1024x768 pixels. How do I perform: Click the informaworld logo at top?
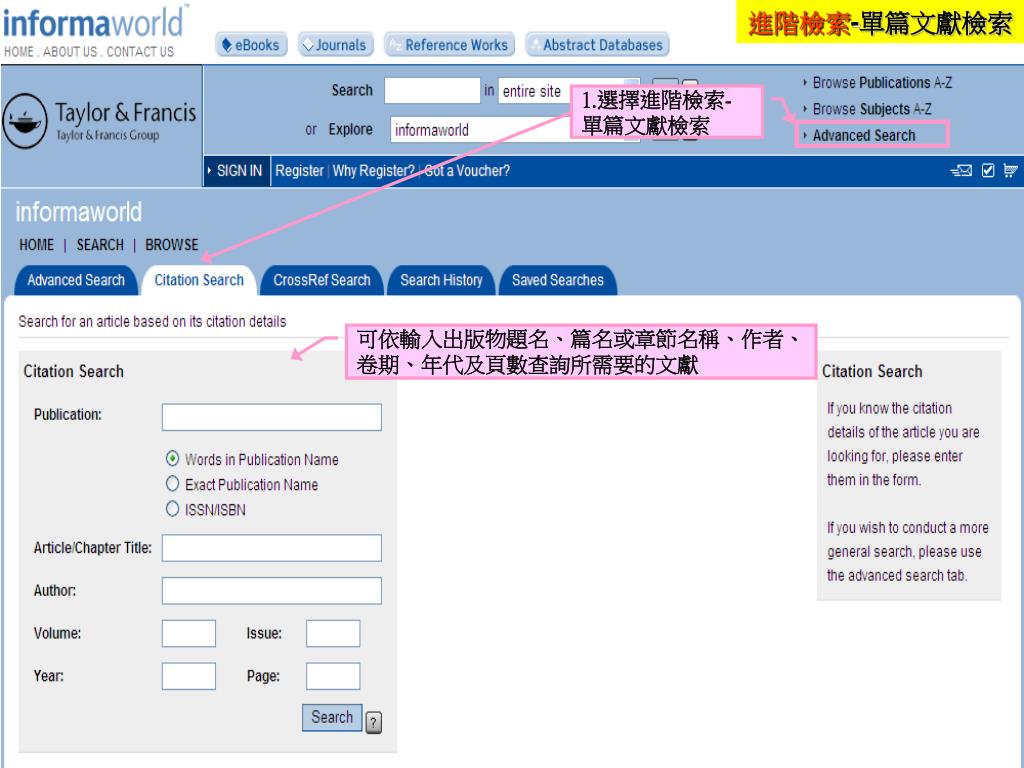94,22
